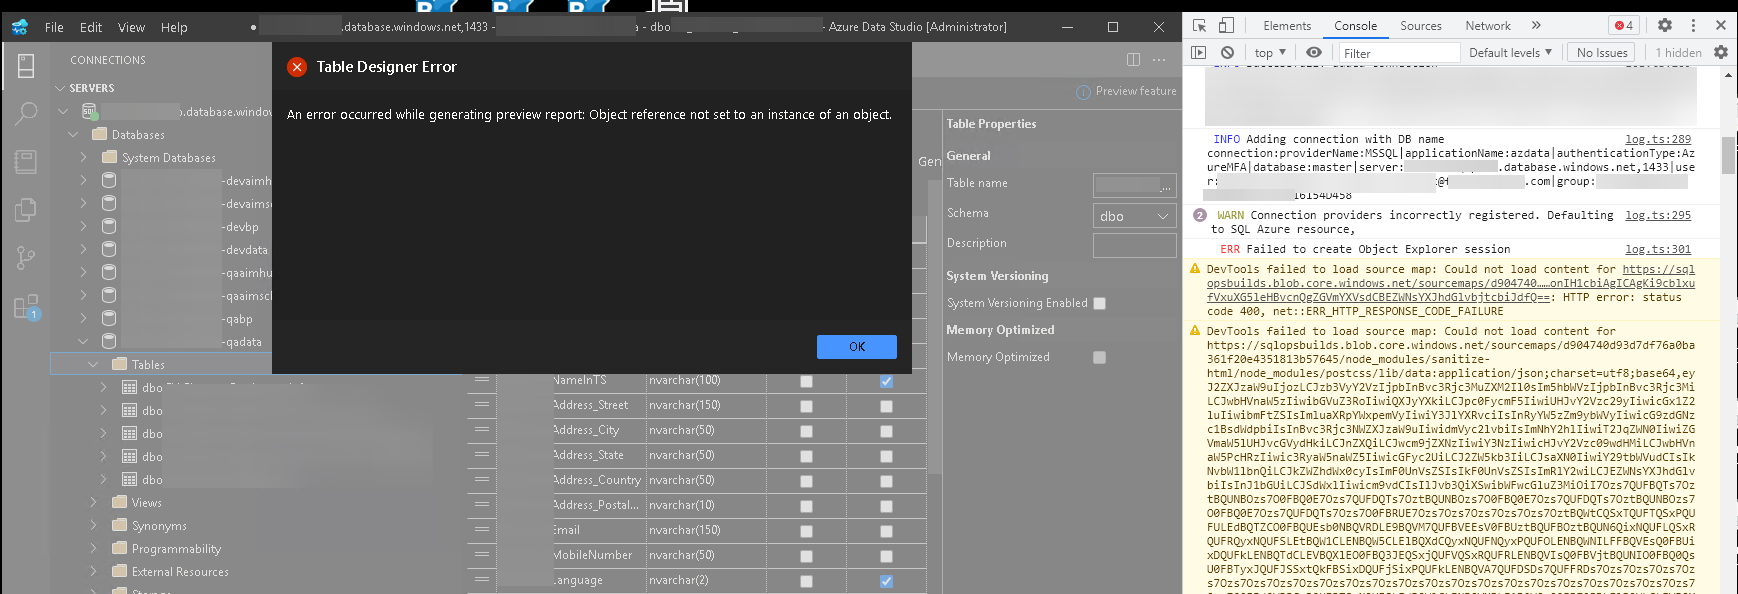
Task: Open the View menu
Action: click(x=131, y=27)
